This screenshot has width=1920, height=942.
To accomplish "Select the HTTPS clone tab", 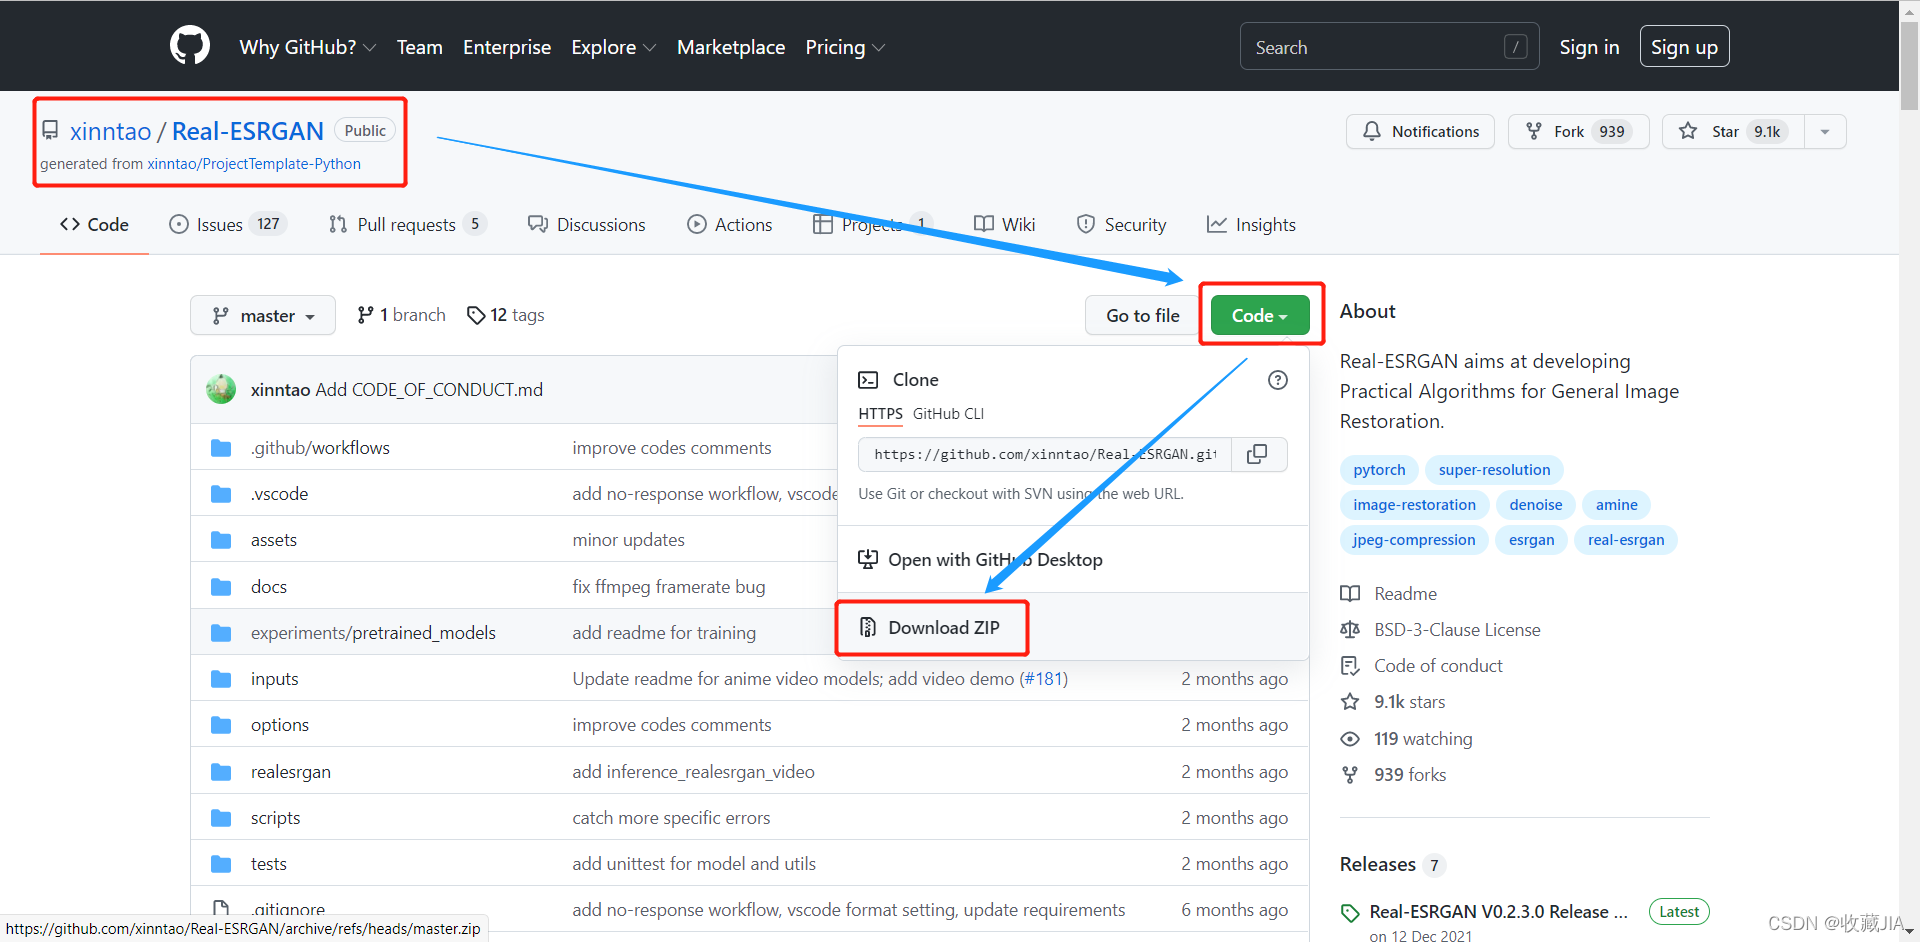I will (880, 414).
